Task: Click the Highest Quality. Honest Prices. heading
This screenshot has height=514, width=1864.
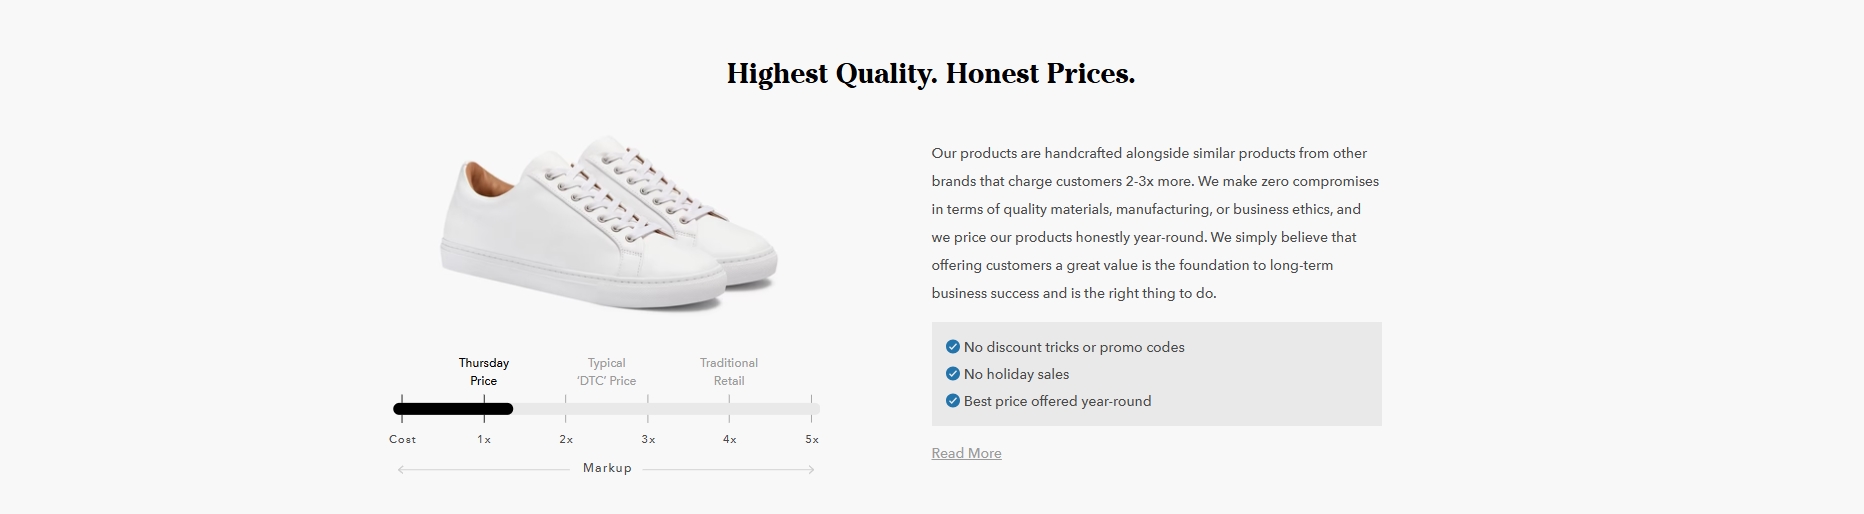Action: 931,74
